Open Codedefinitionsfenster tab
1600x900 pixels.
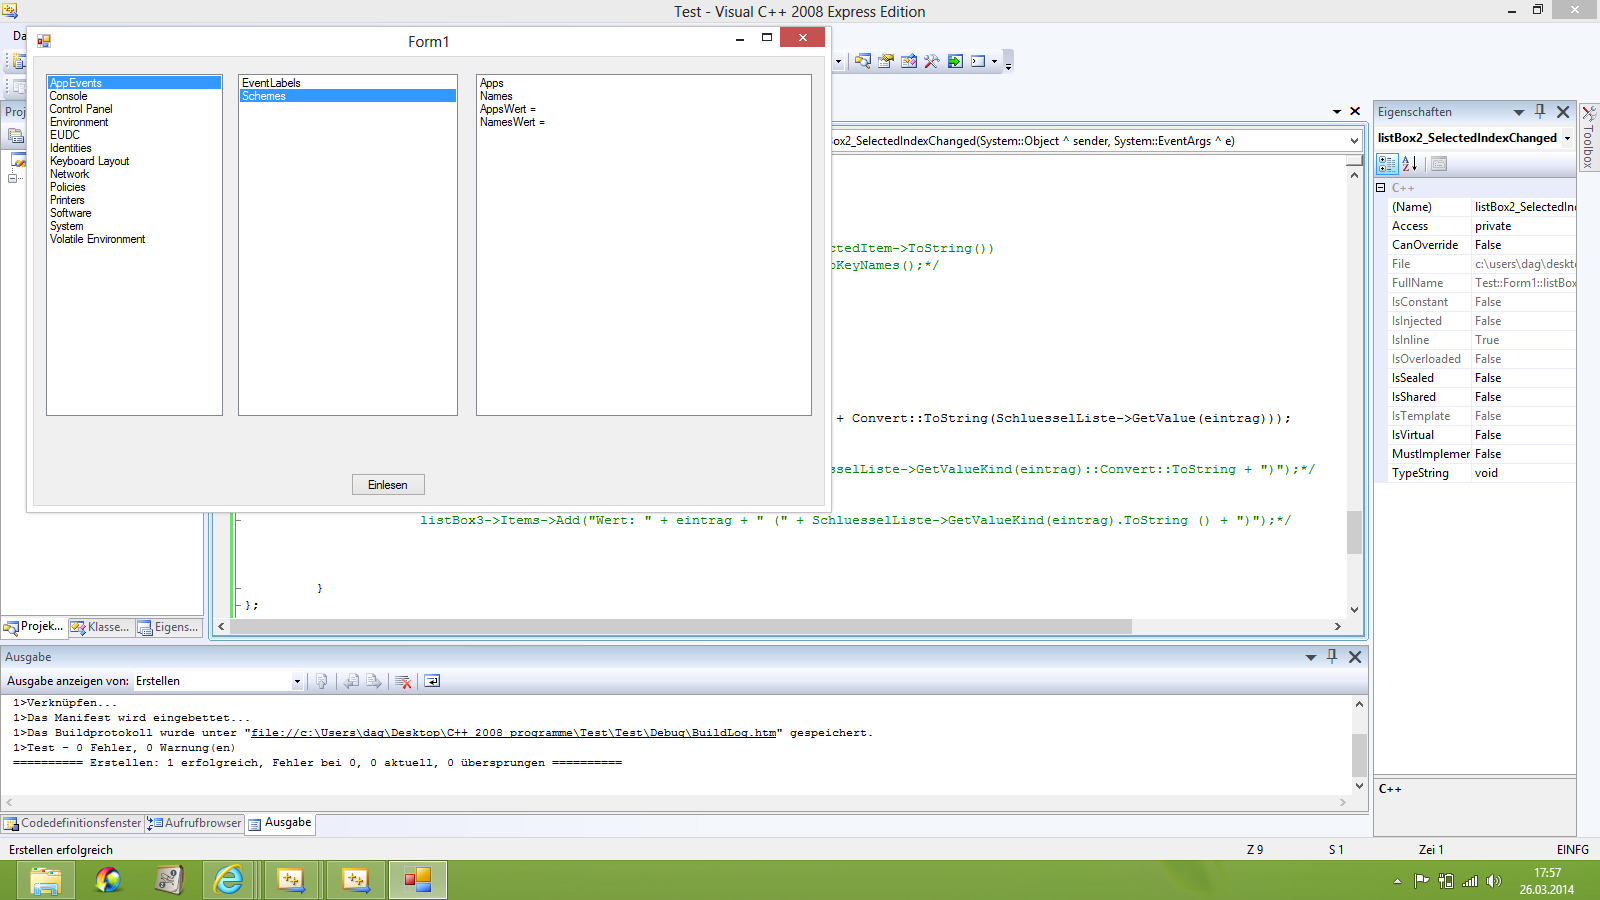point(73,823)
